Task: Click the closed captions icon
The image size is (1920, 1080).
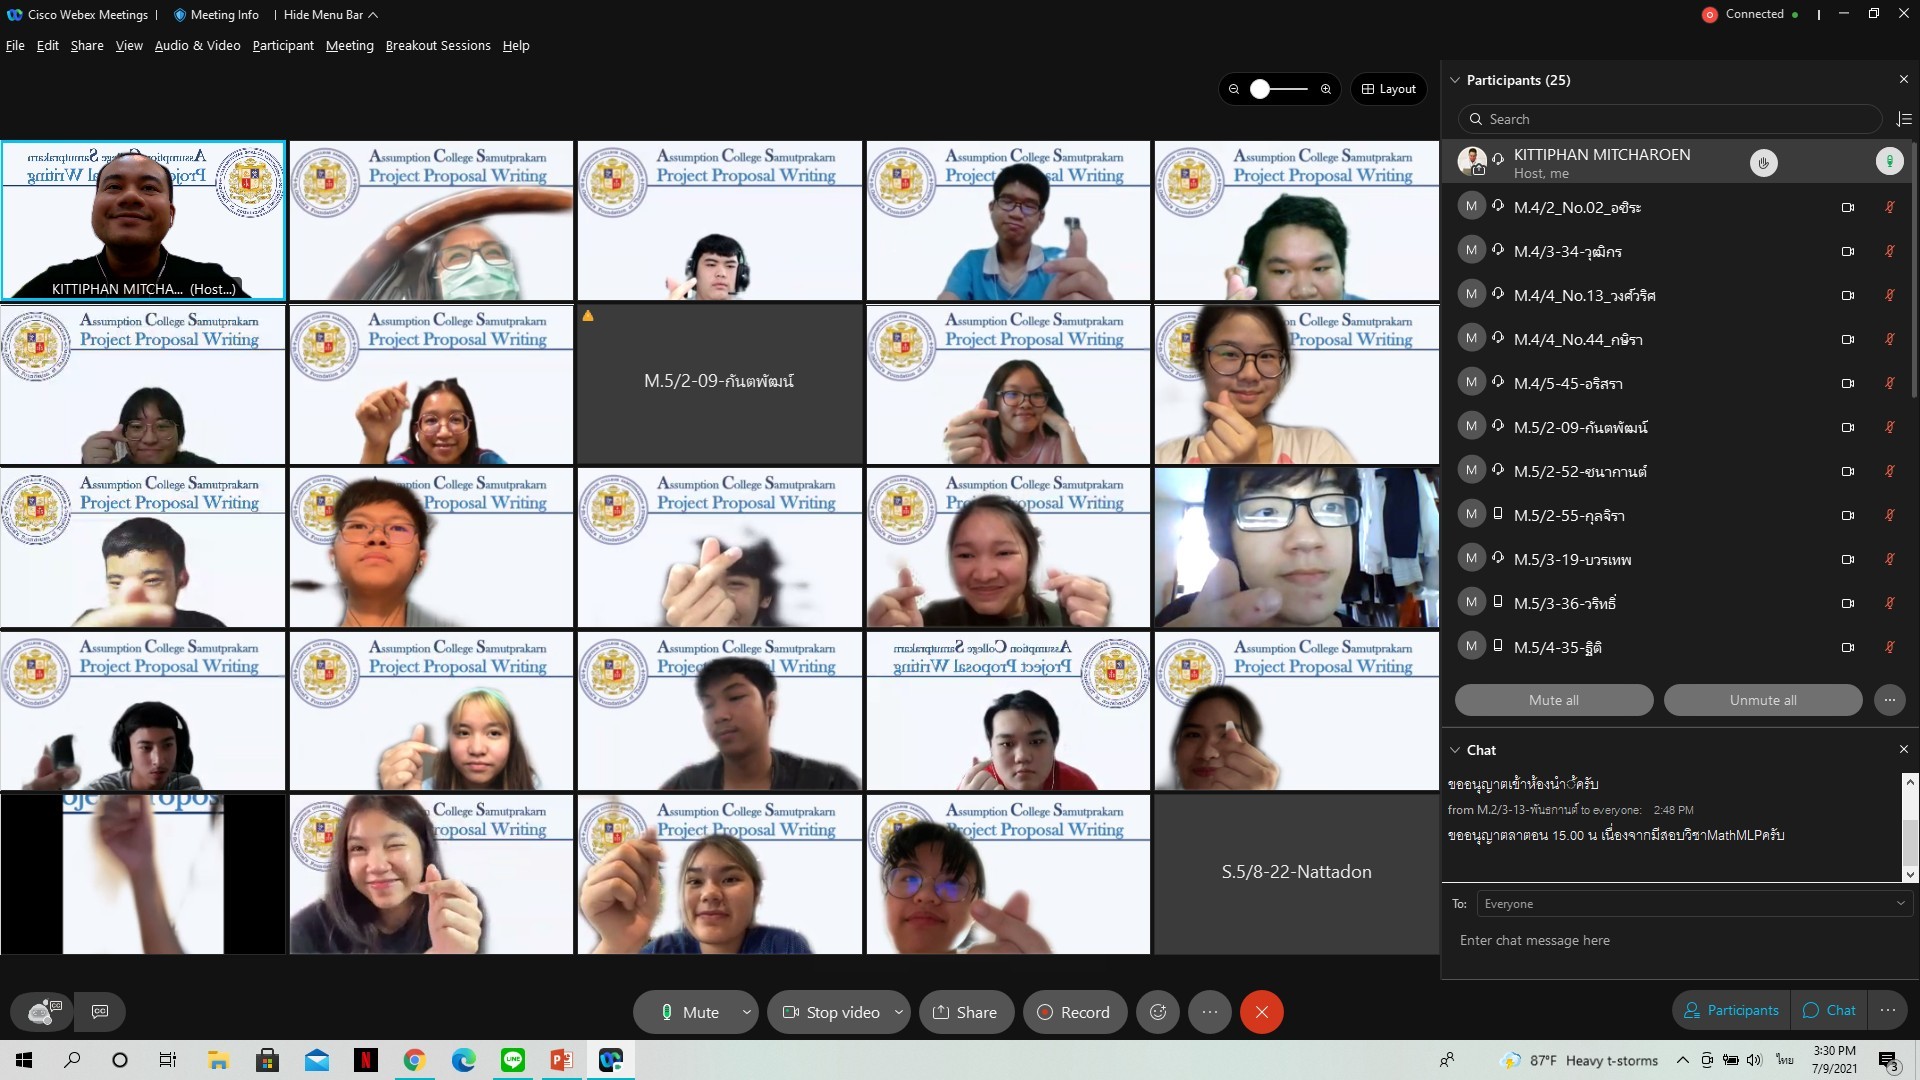Action: pos(100,1012)
